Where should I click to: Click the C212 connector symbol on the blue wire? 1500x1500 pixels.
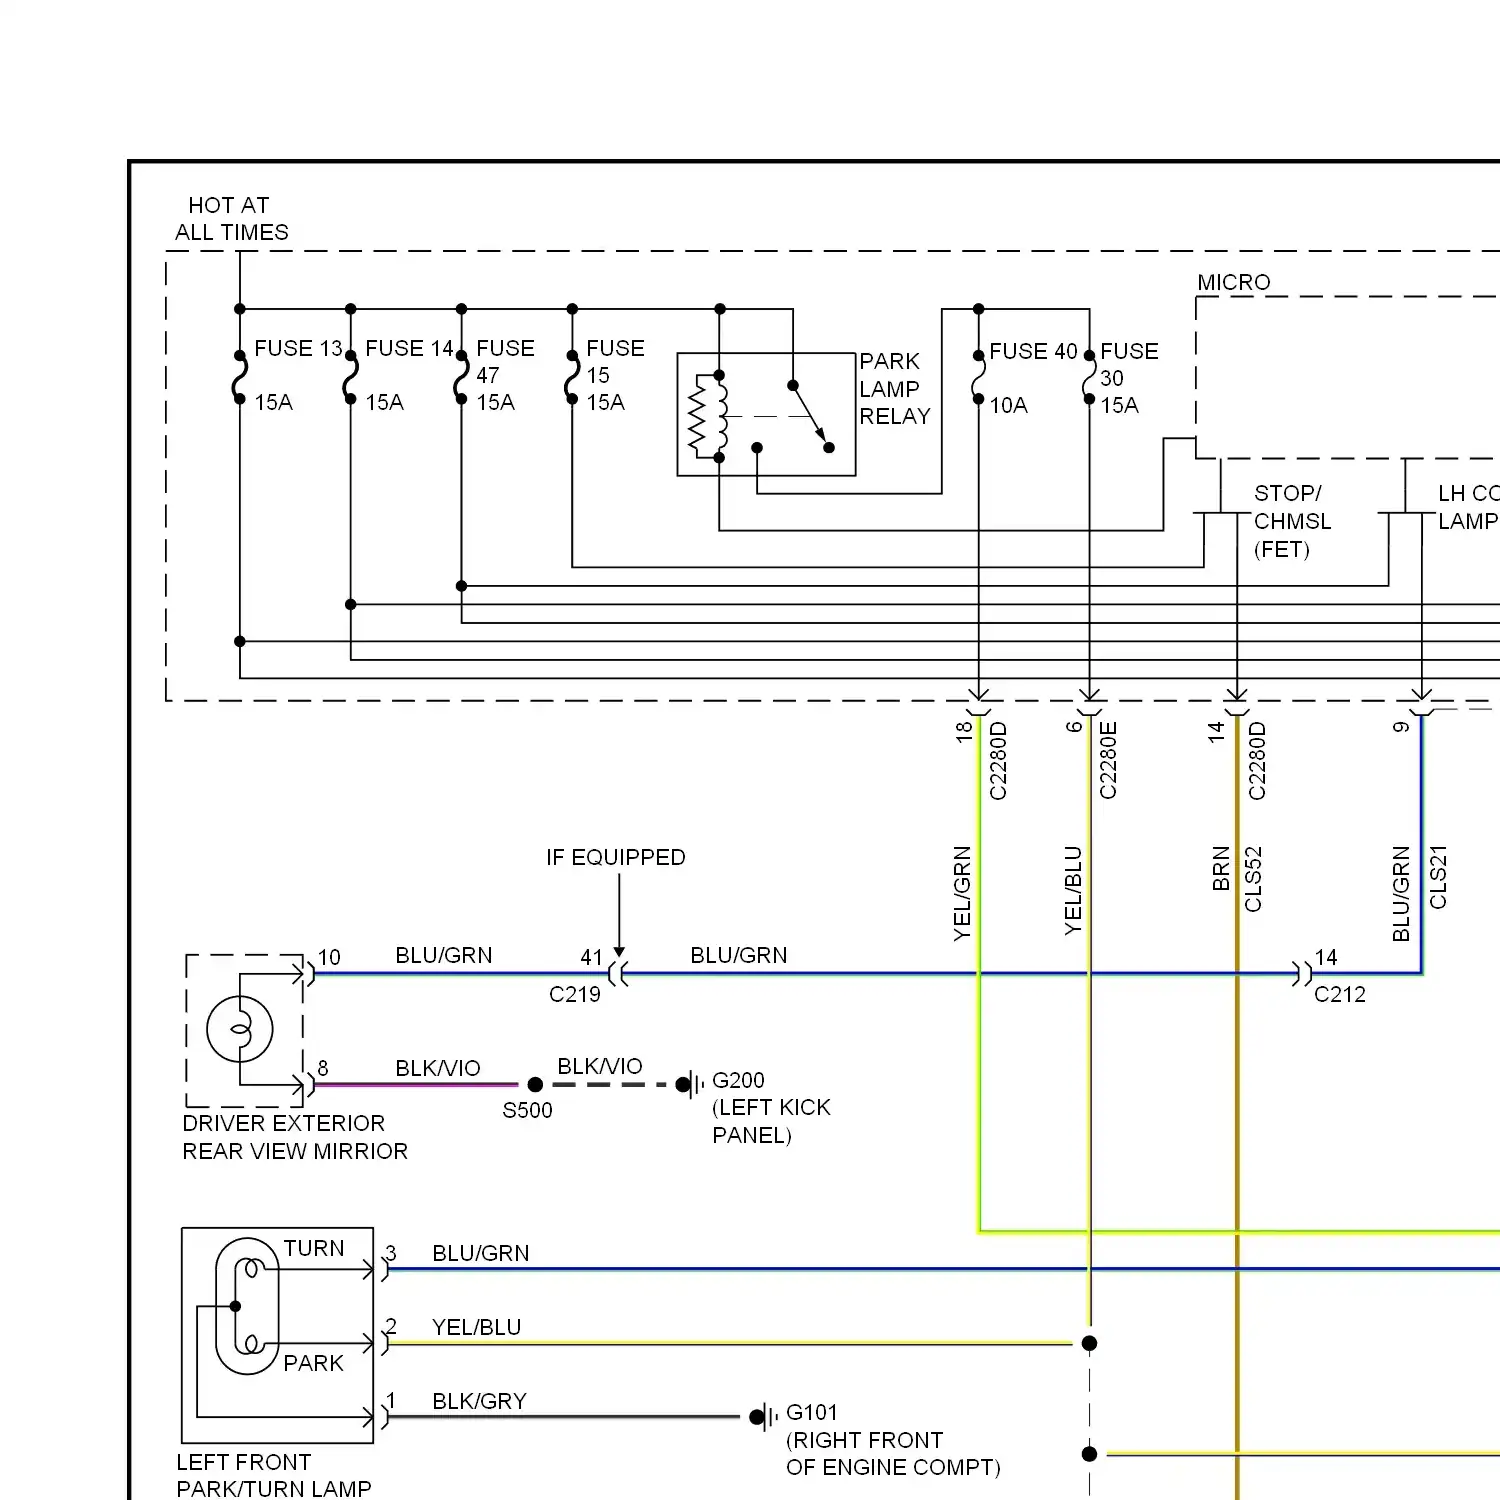coord(1302,974)
